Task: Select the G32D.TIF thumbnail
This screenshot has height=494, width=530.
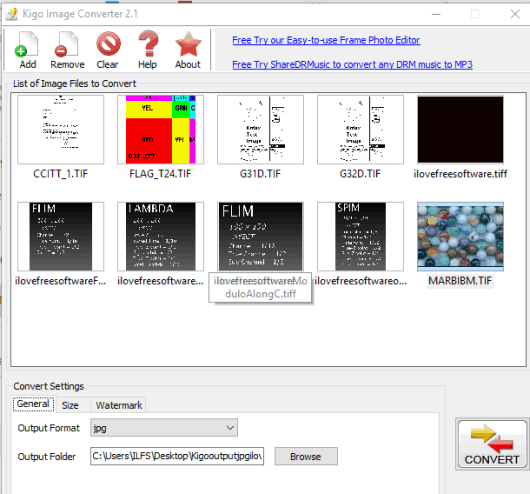Action: (360, 130)
